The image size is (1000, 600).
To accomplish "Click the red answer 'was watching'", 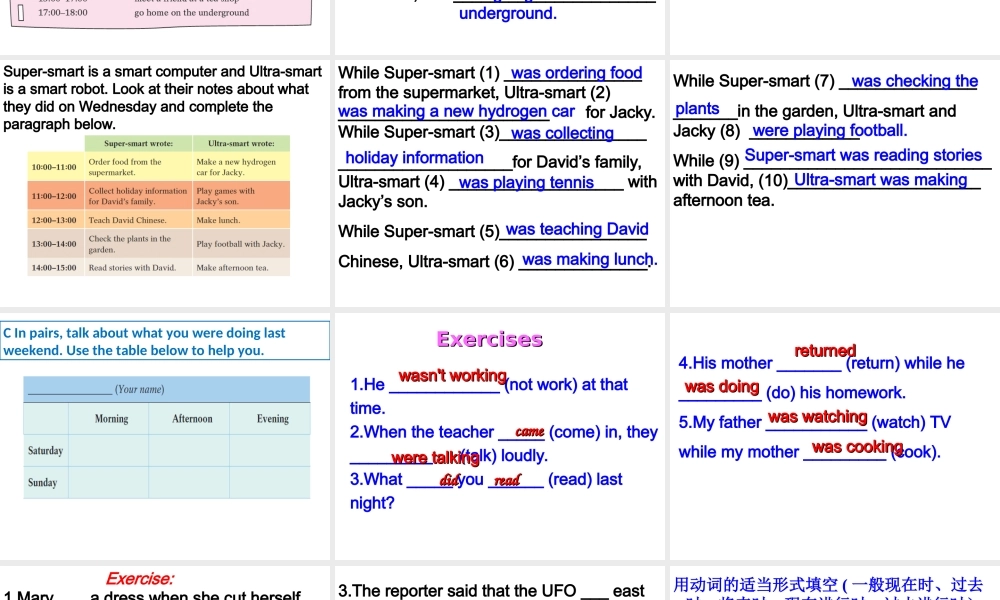I will pos(818,417).
